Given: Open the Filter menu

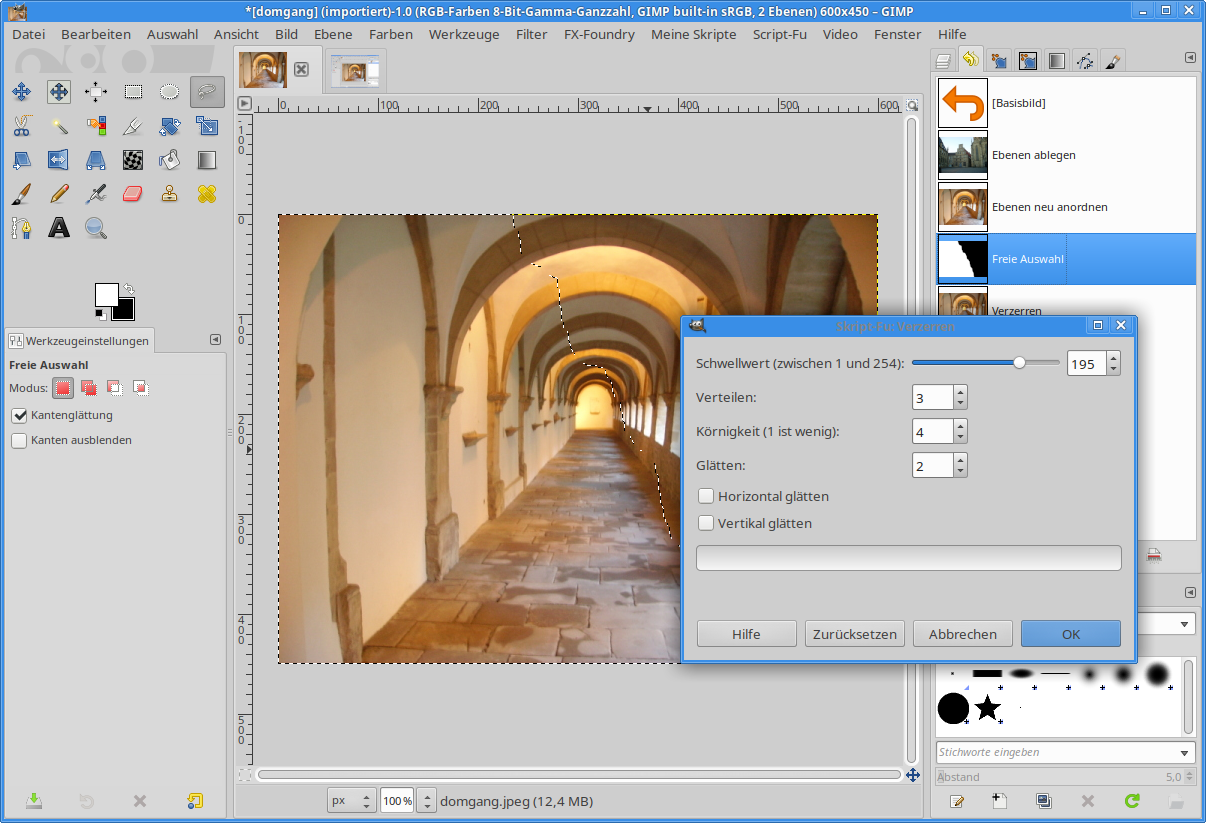Looking at the screenshot, I should [x=531, y=34].
